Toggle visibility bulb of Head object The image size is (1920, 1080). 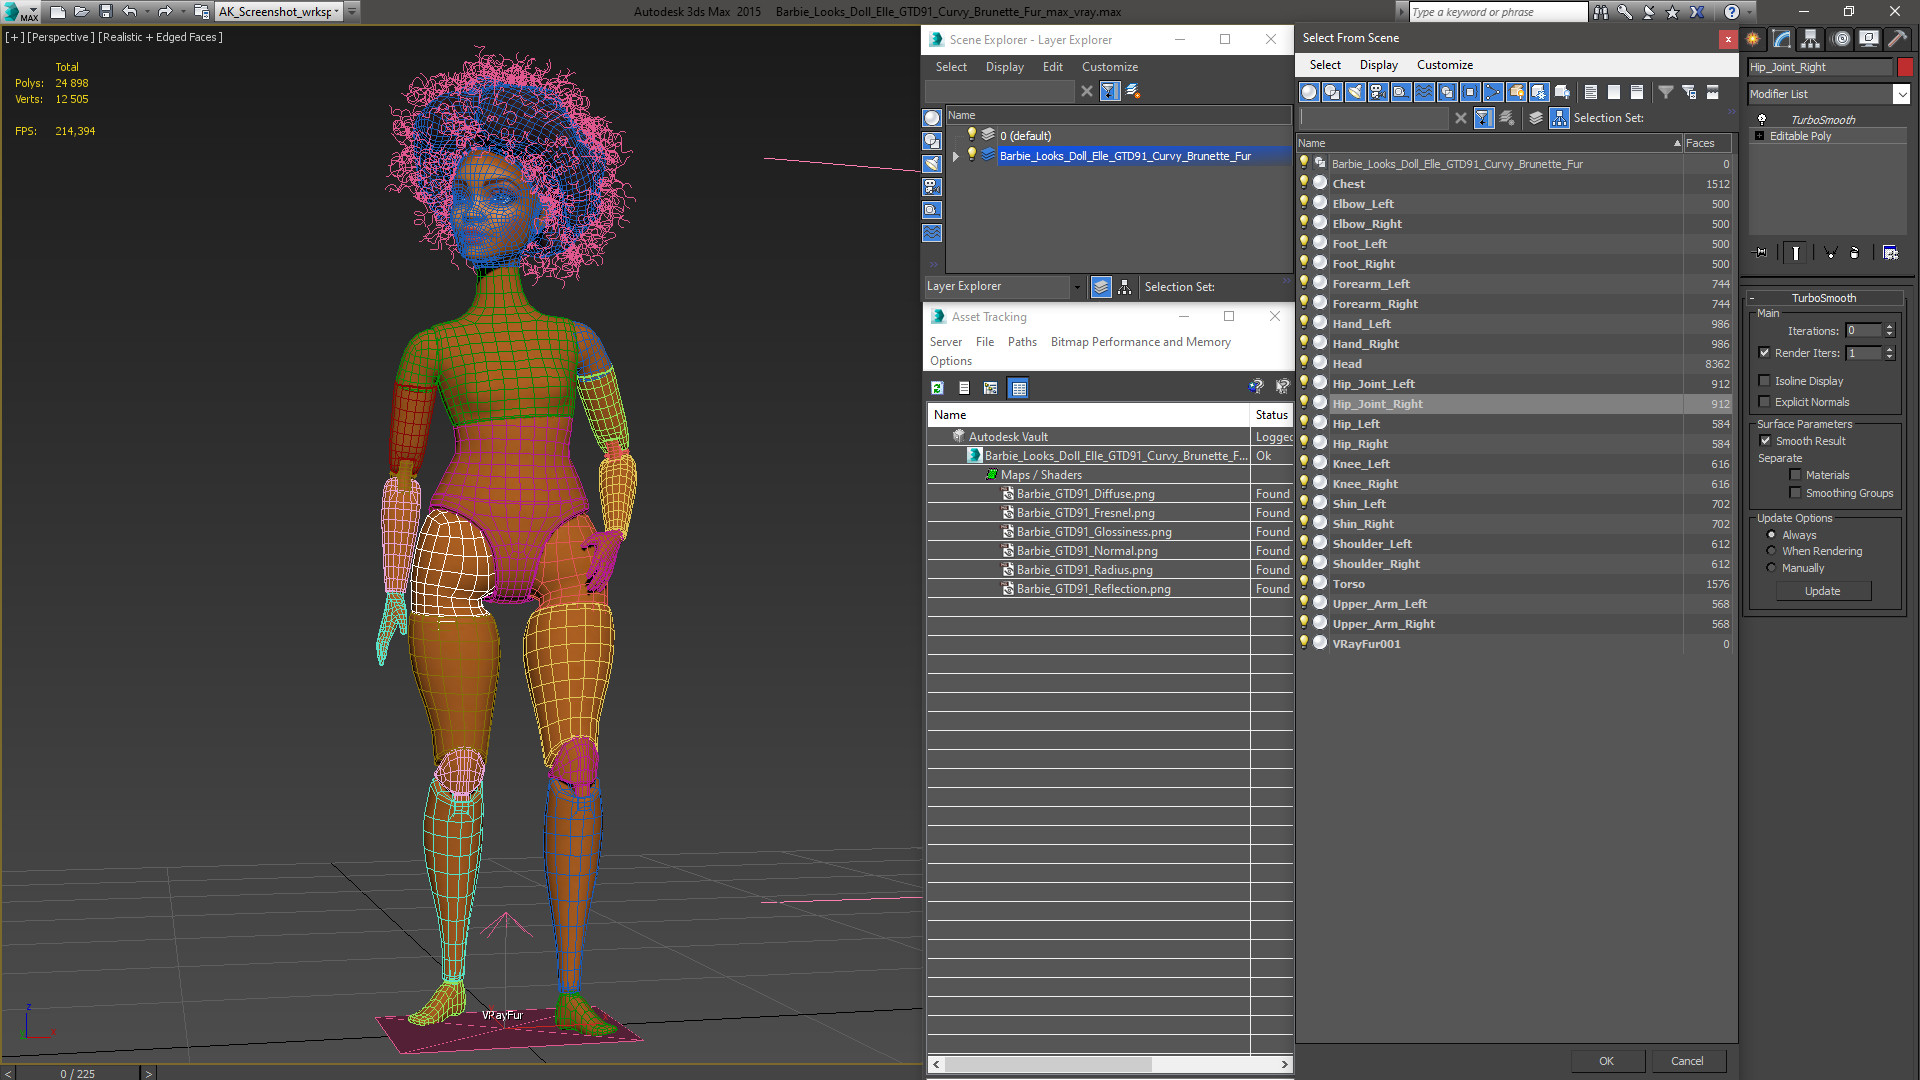click(x=1304, y=363)
